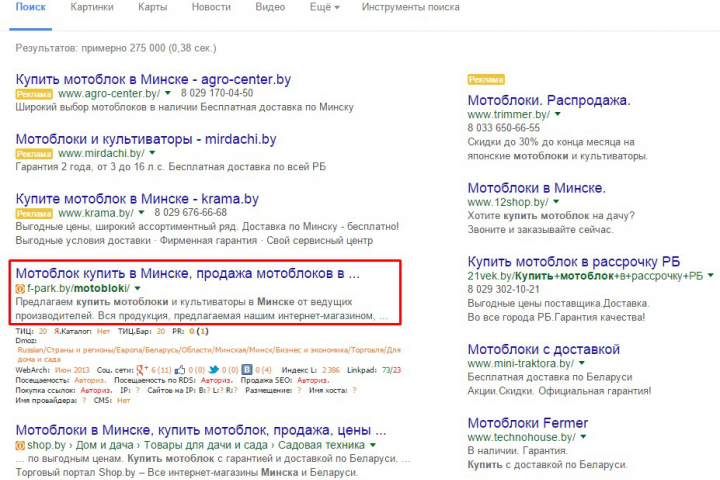Switch to the Карты tab
The height and width of the screenshot is (480, 720).
click(152, 7)
